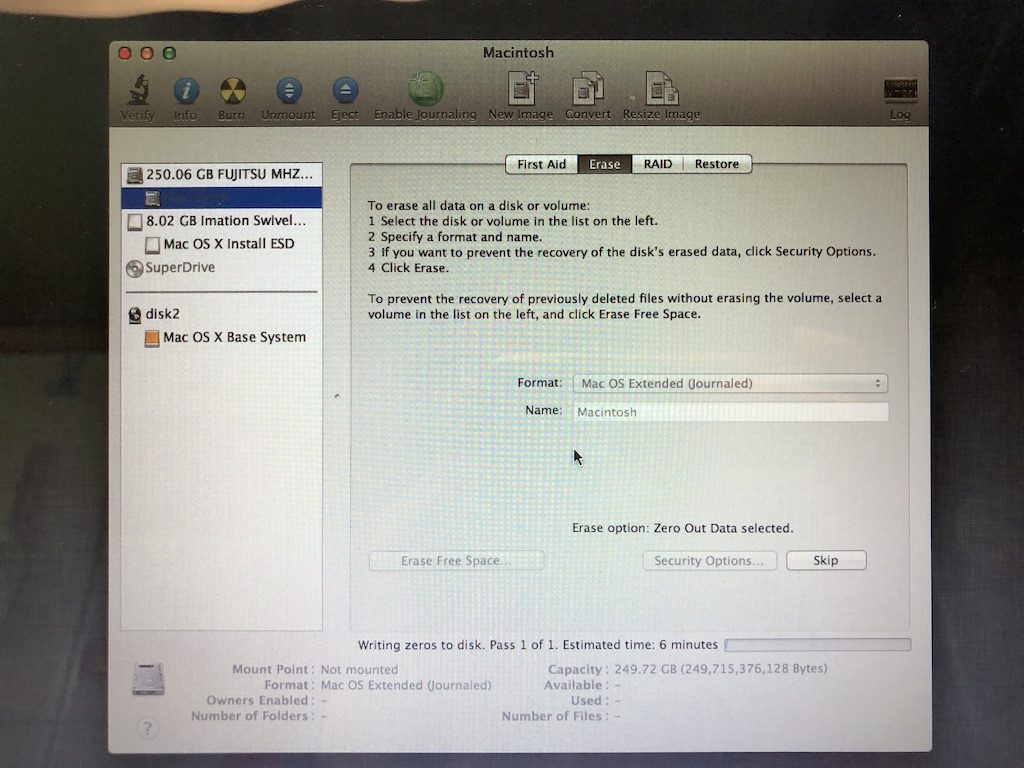Click the Convert toolbar icon
Image resolution: width=1024 pixels, height=768 pixels.
[587, 92]
